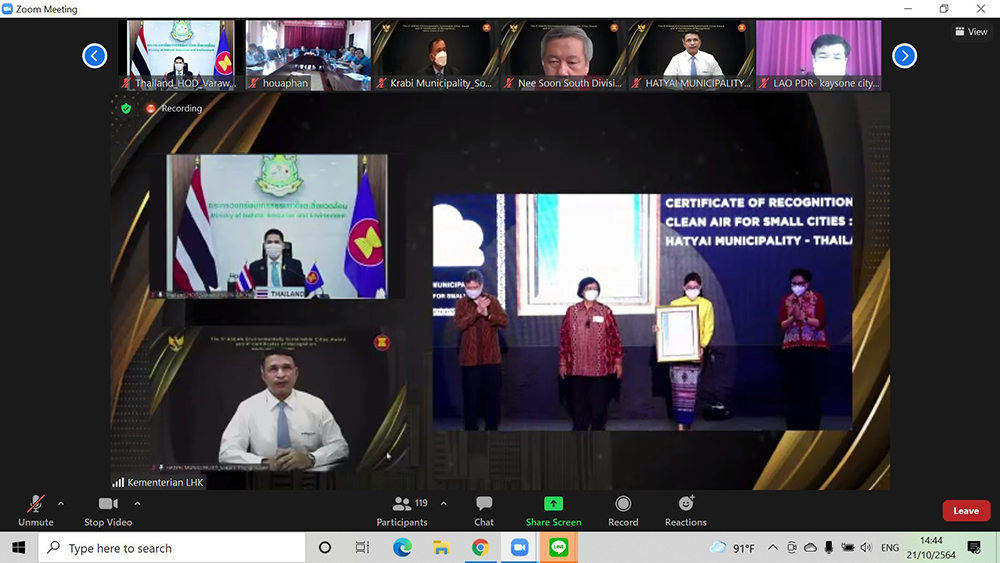
Task: Open Cortana circle icon on taskbar
Action: [x=325, y=548]
